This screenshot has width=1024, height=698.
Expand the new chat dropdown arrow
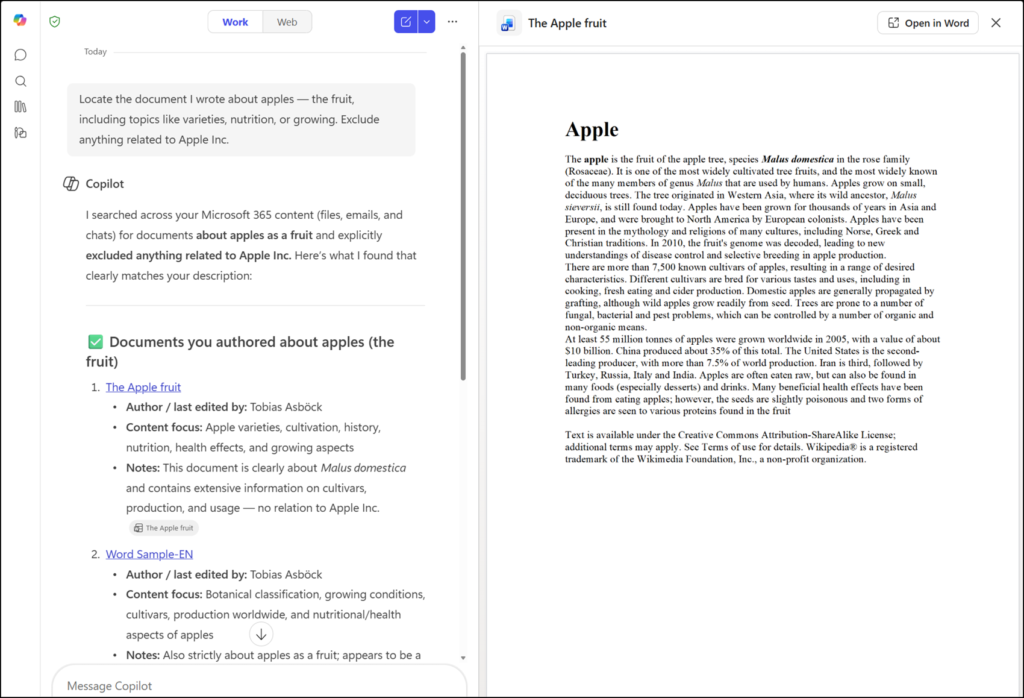pyautogui.click(x=426, y=22)
